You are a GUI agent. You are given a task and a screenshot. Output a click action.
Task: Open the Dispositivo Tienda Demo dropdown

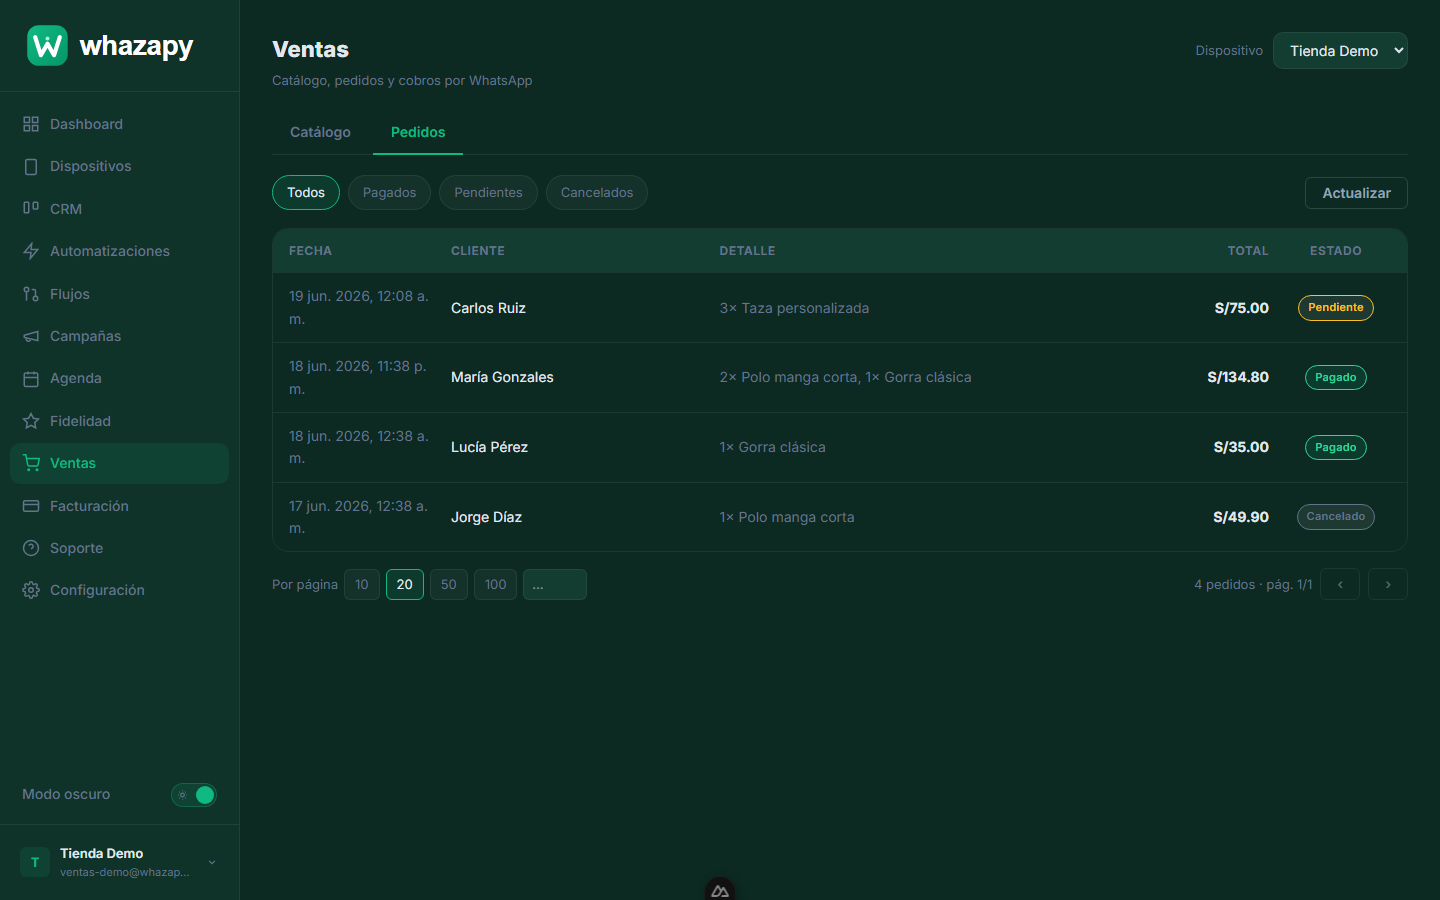pos(1340,51)
